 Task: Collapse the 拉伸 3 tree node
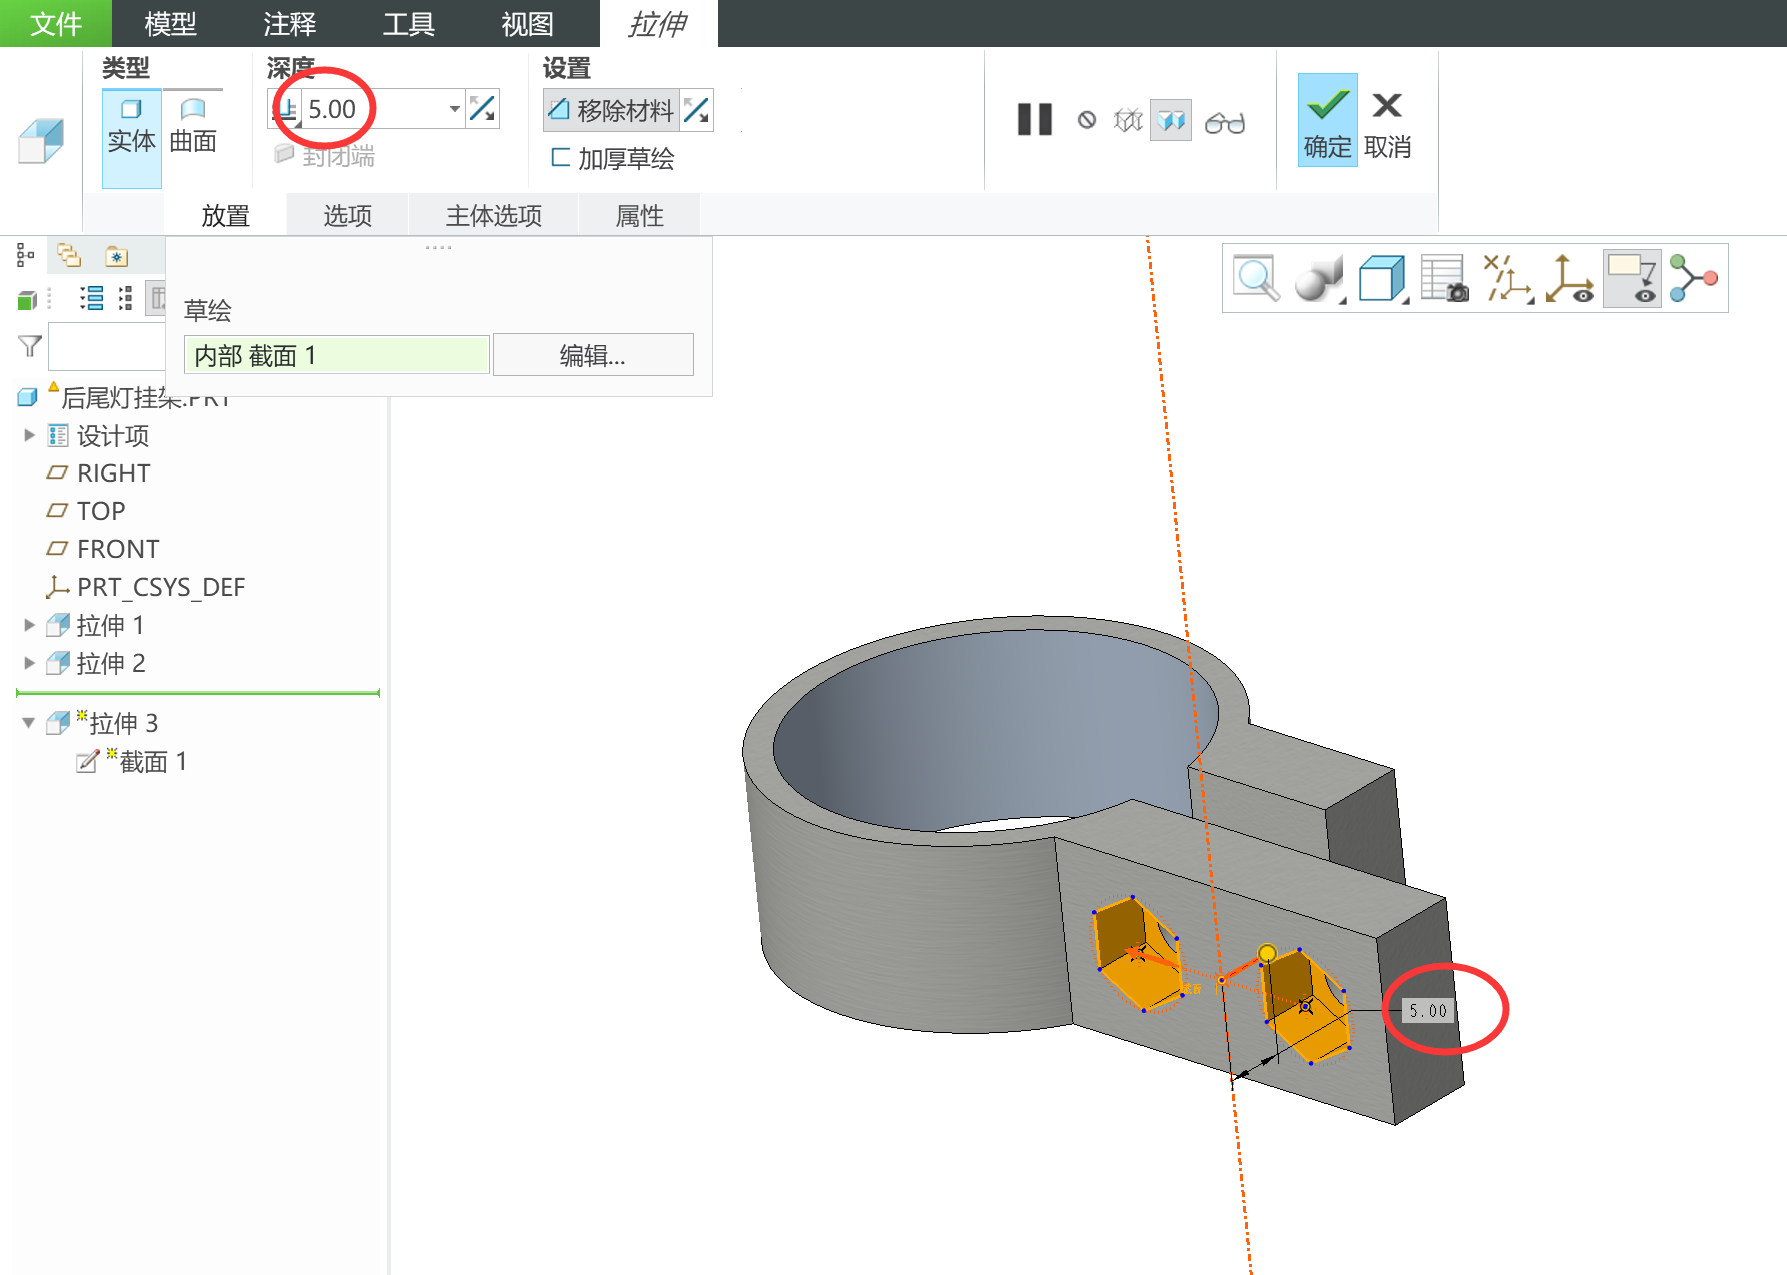pyautogui.click(x=29, y=723)
